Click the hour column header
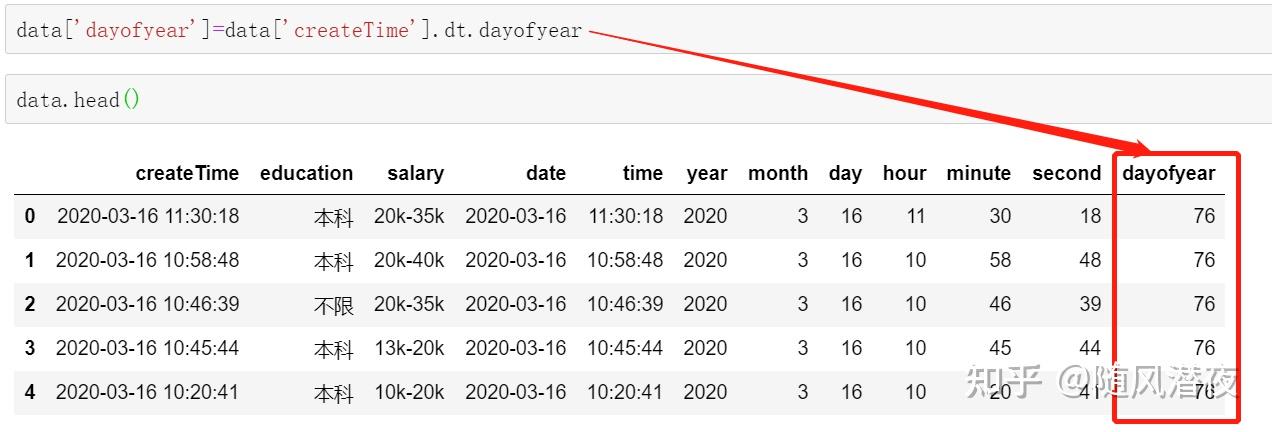The height and width of the screenshot is (432, 1272). click(x=904, y=173)
